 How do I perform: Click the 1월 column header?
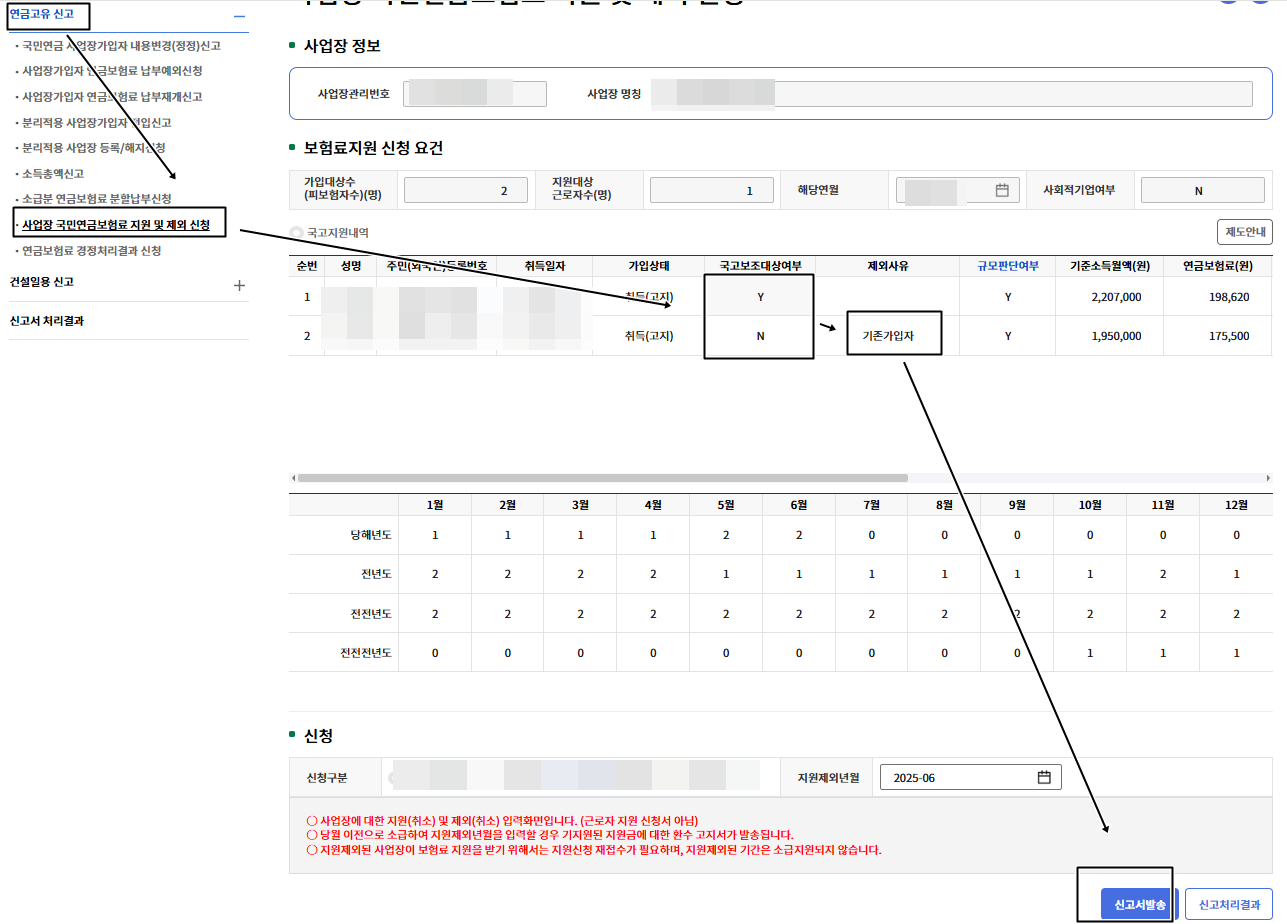coord(435,505)
